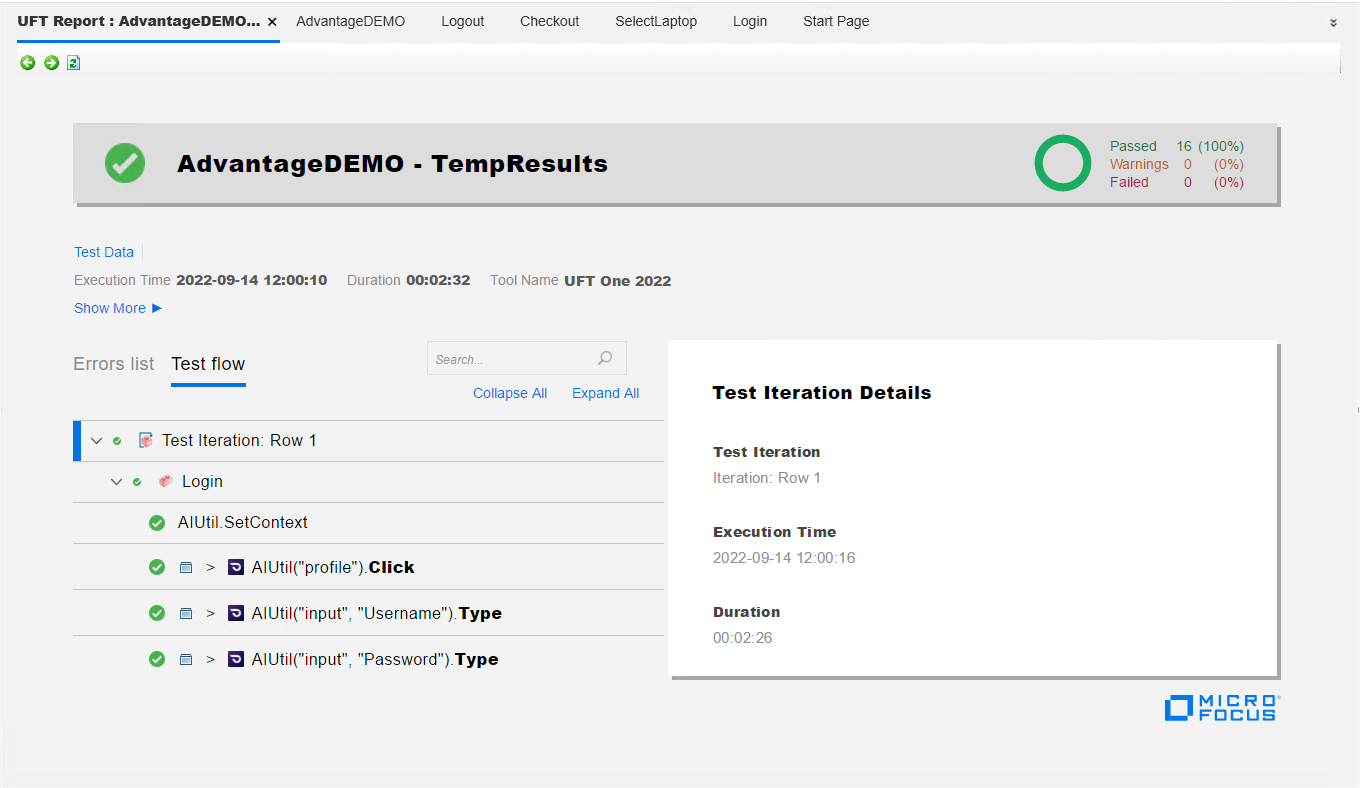Click the green status icon for AIUtil.SetContext
Image resolution: width=1360 pixels, height=788 pixels.
point(157,523)
